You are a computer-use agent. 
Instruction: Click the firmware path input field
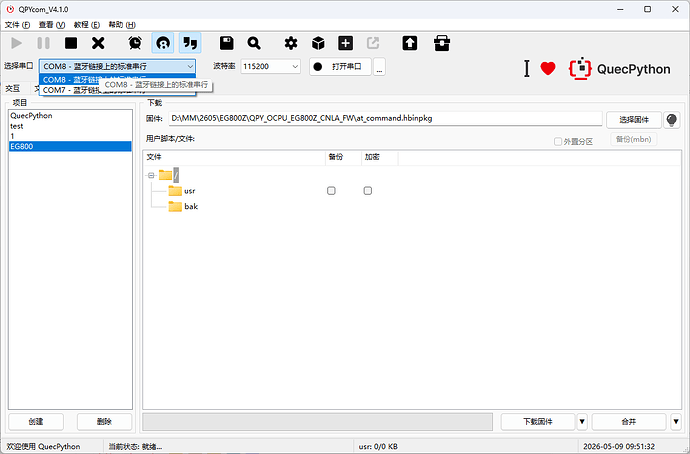(x=385, y=118)
